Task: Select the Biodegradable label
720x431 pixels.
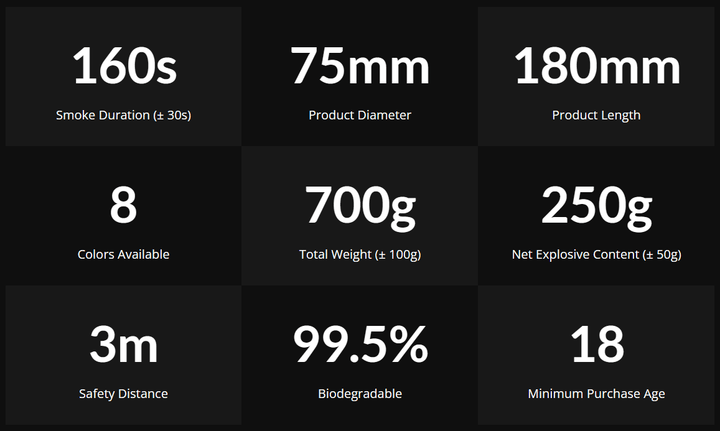Action: click(360, 393)
